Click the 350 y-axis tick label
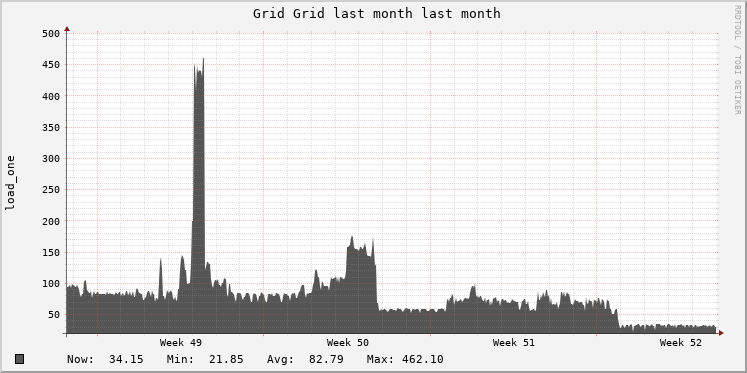 point(51,128)
